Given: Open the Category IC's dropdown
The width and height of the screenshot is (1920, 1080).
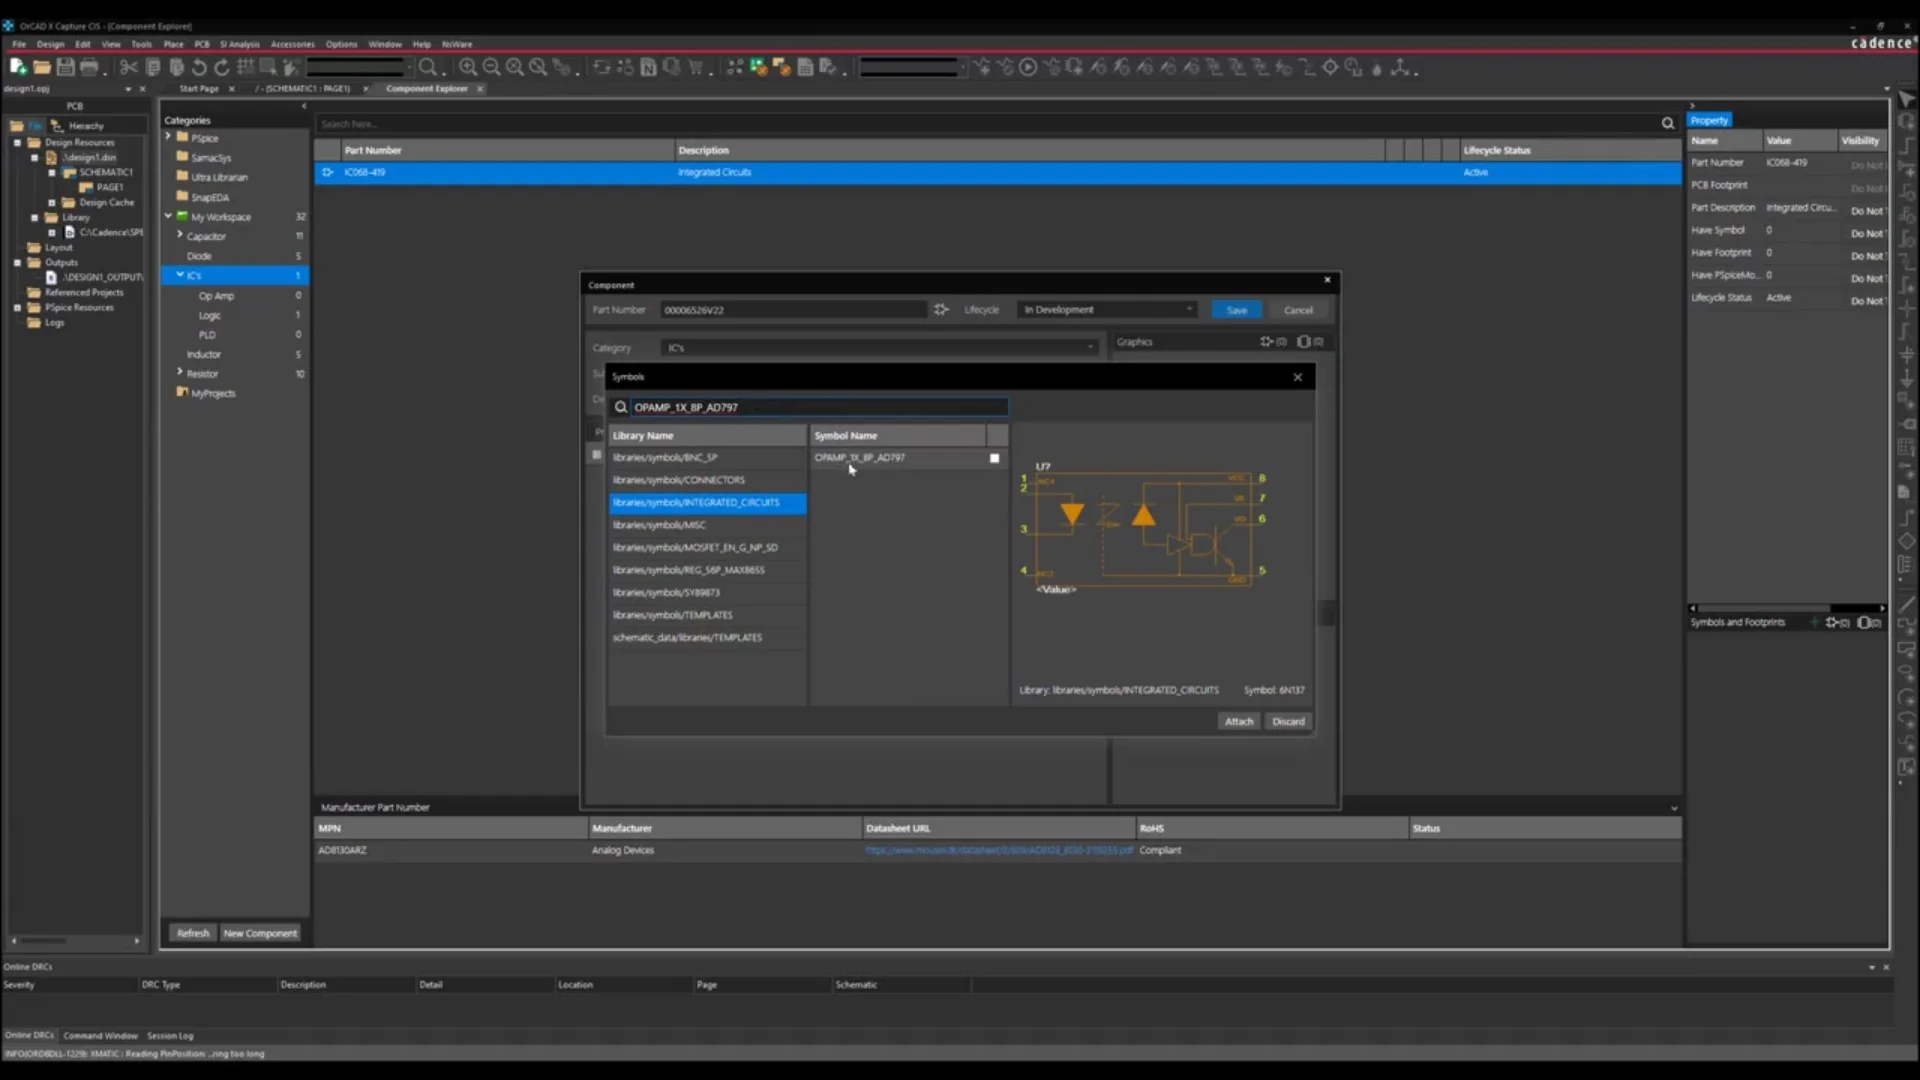Looking at the screenshot, I should click(880, 347).
